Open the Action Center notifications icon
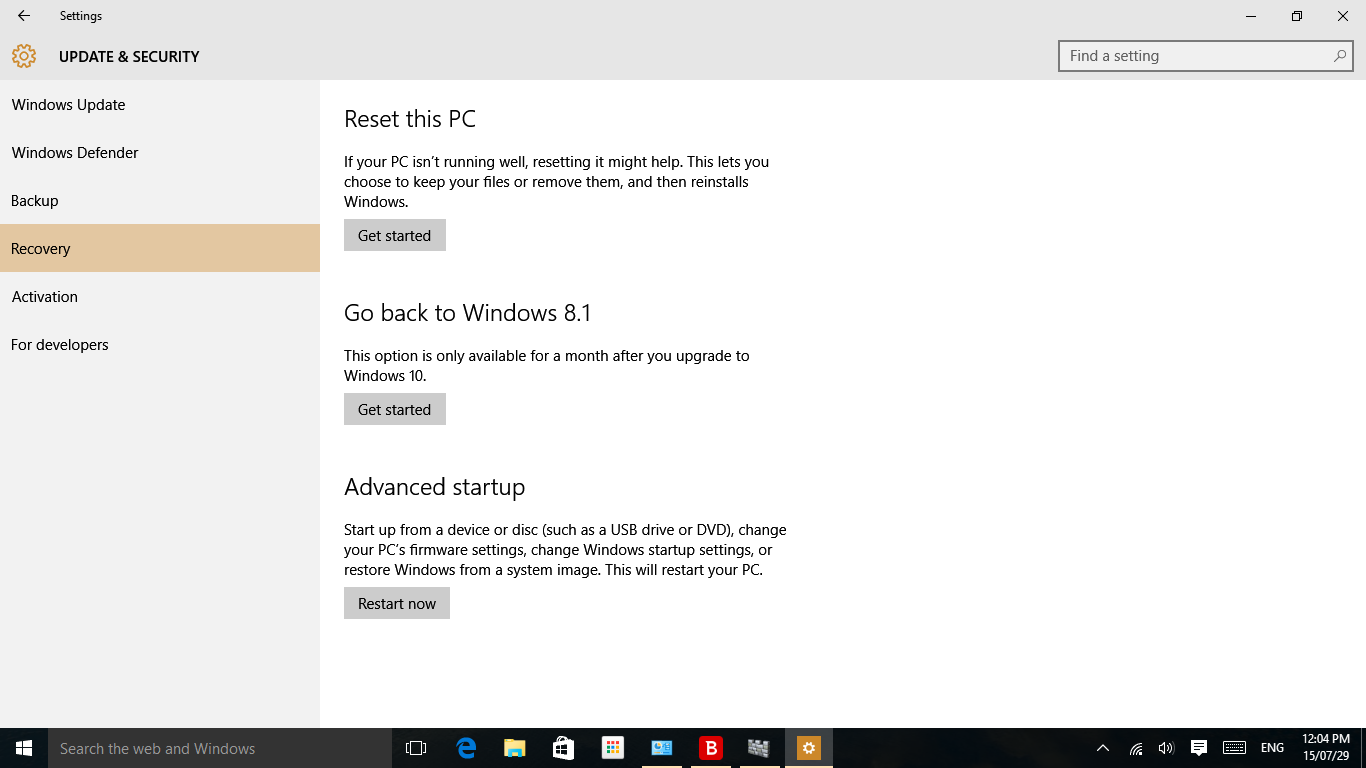This screenshot has height=768, width=1366. pos(1199,748)
